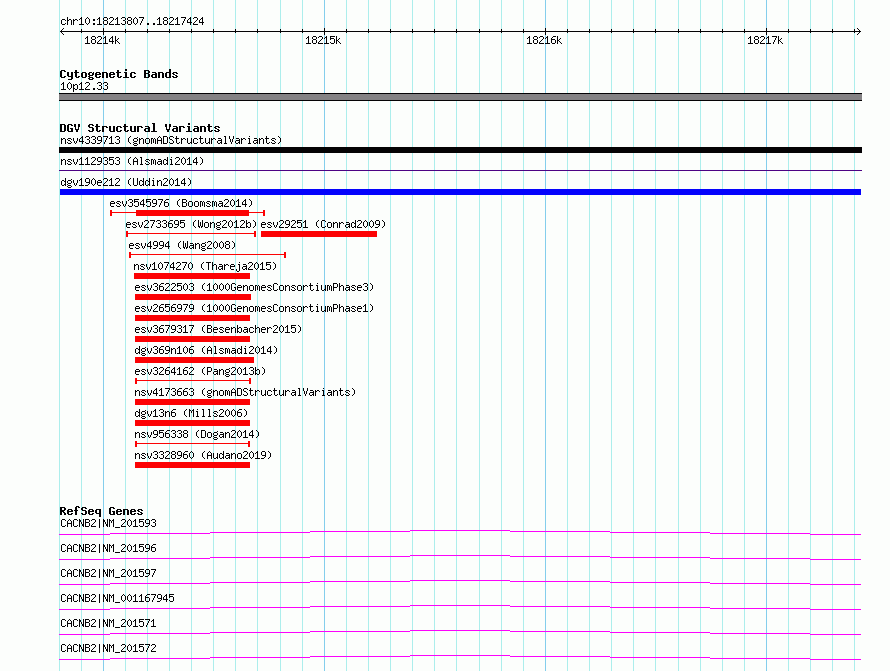This screenshot has width=890, height=671.
Task: Click the esv3679317 (Besenbacher2015) label
Action: [218, 329]
